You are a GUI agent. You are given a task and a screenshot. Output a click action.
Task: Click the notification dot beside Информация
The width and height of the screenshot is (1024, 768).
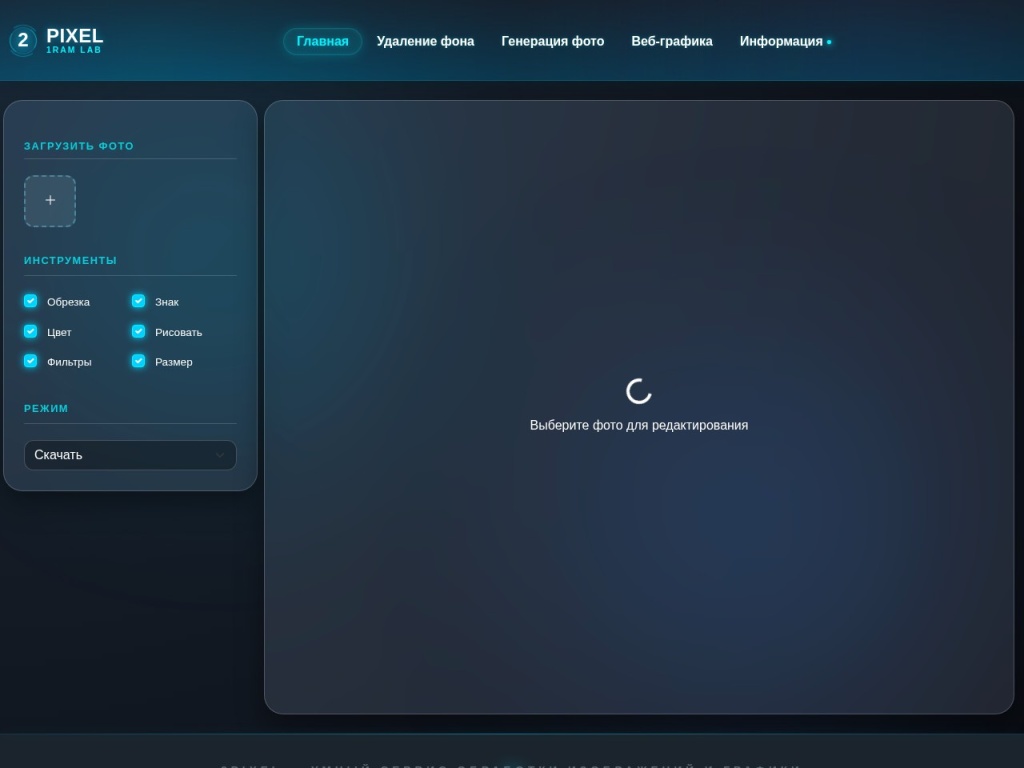(x=829, y=42)
